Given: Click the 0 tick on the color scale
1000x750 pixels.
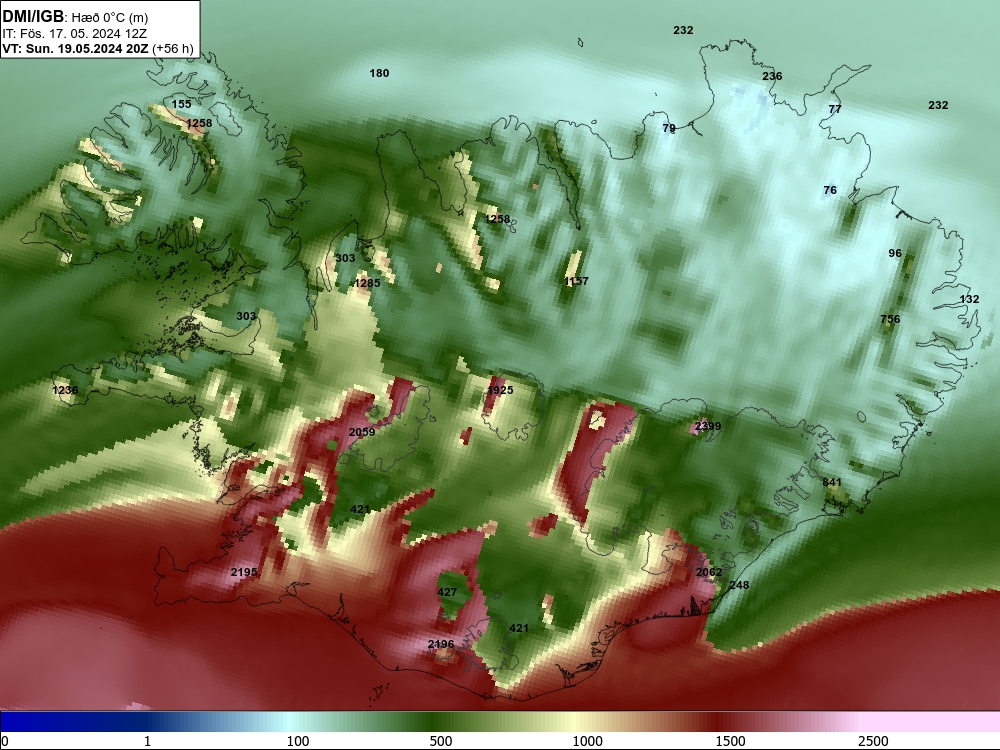Looking at the screenshot, I should (x=6, y=741).
